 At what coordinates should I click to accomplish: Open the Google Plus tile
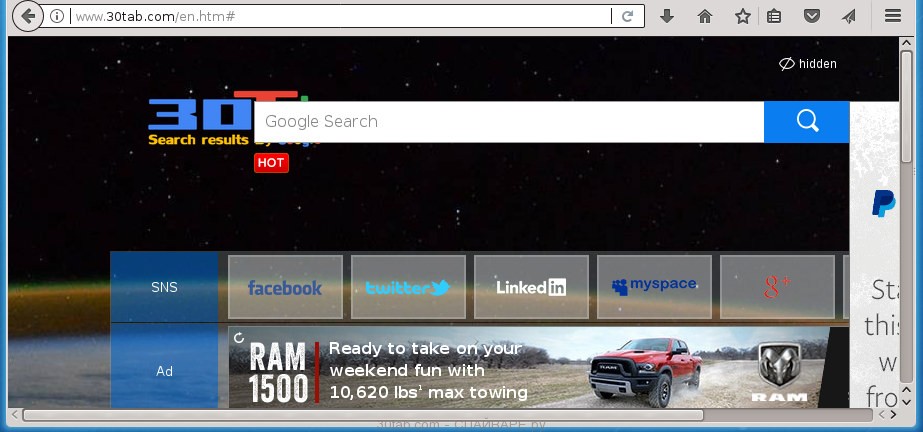(777, 287)
